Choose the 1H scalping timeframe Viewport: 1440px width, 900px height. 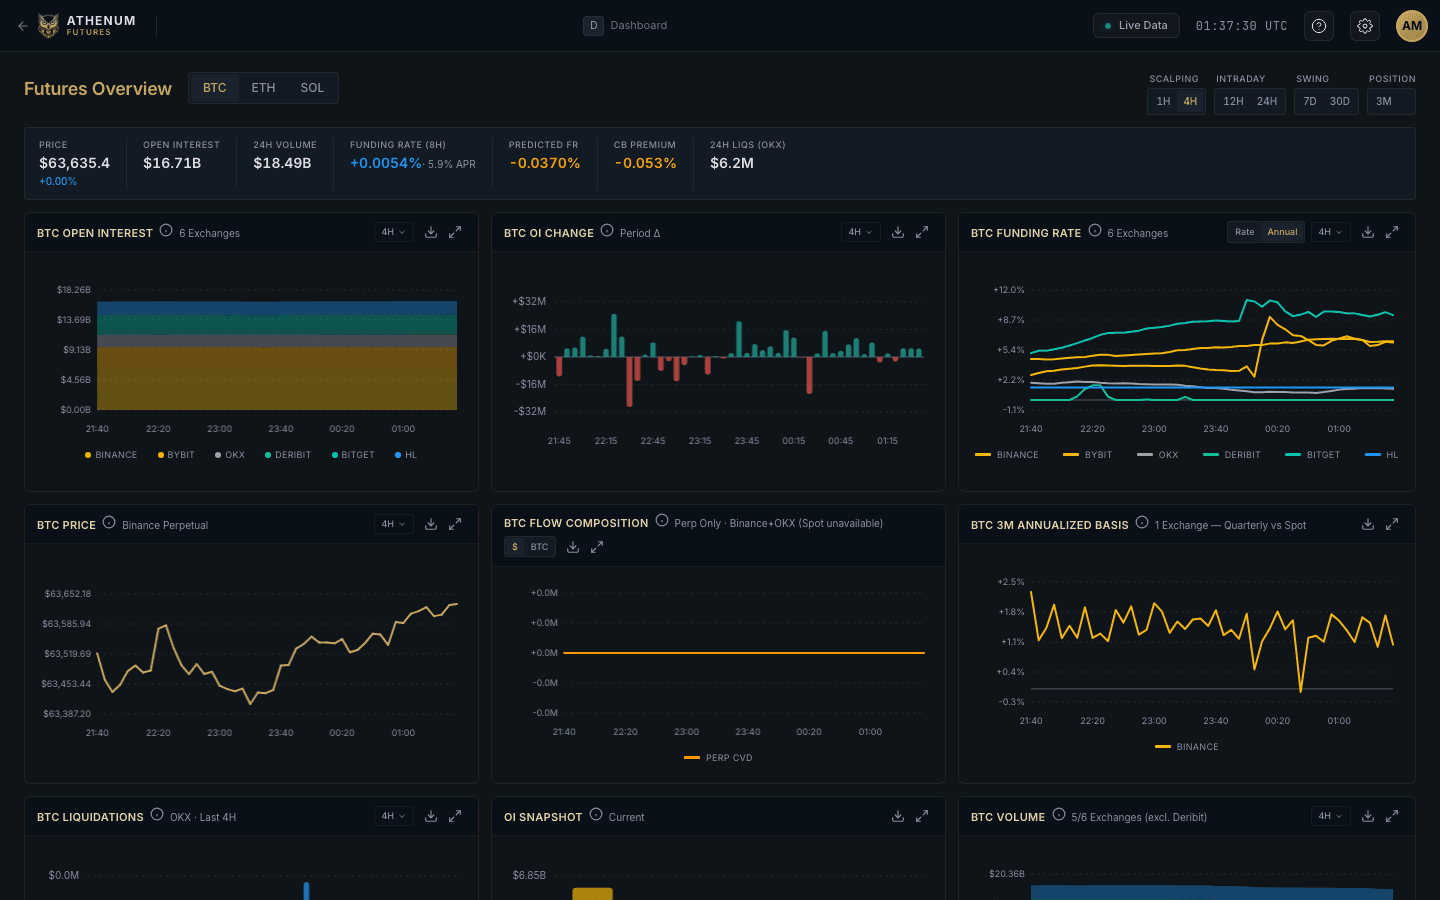point(1163,101)
